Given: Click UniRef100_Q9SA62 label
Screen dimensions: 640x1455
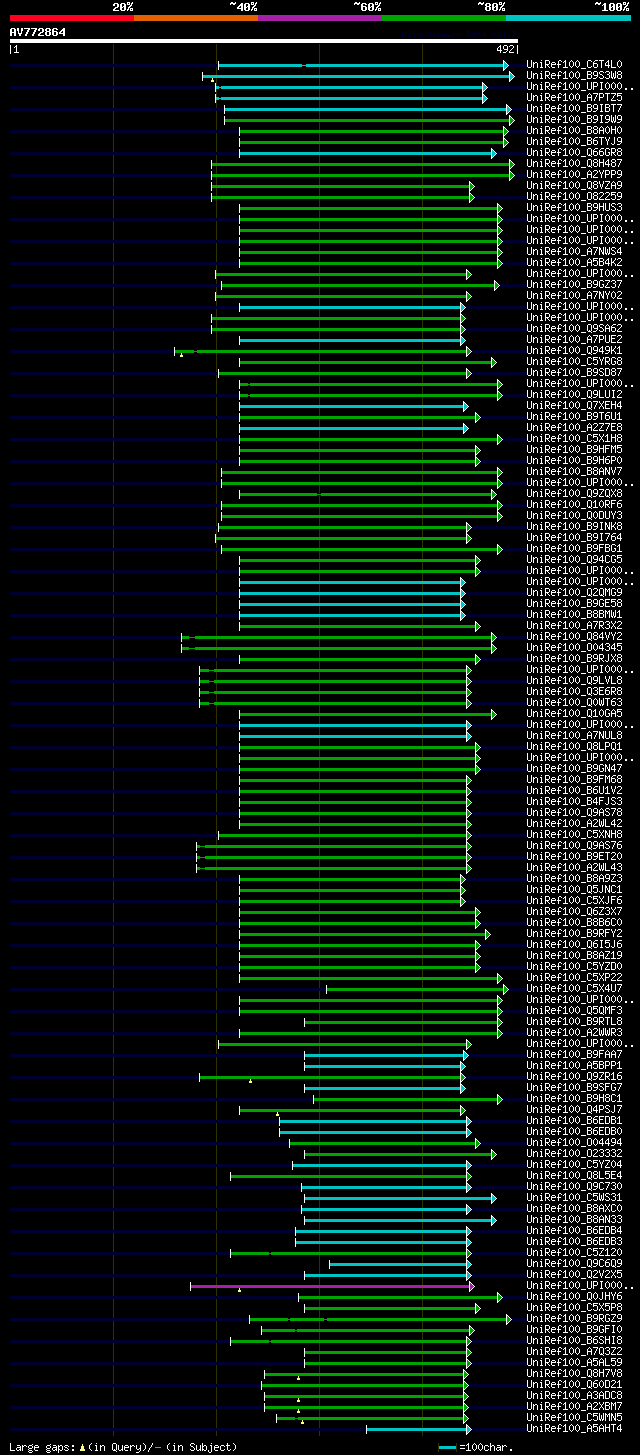Looking at the screenshot, I should pos(575,328).
